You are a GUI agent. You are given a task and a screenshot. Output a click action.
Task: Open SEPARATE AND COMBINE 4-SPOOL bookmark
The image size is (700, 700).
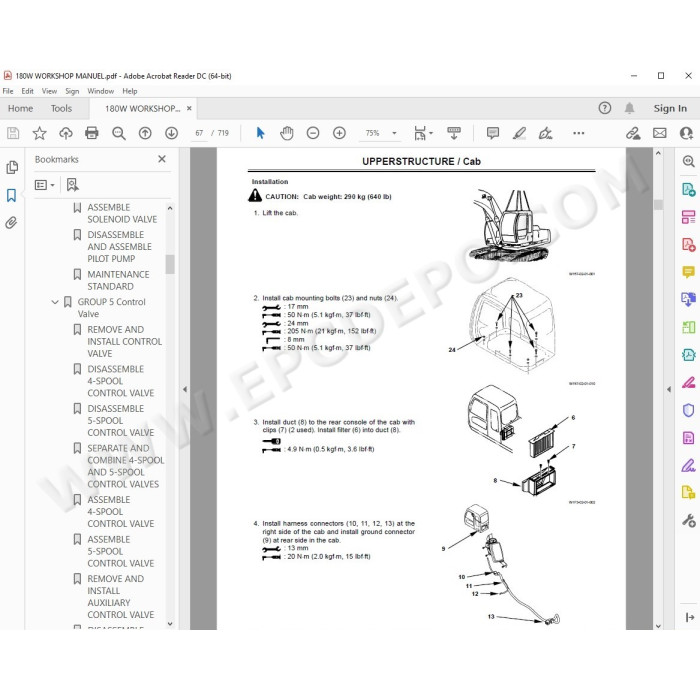(x=126, y=466)
